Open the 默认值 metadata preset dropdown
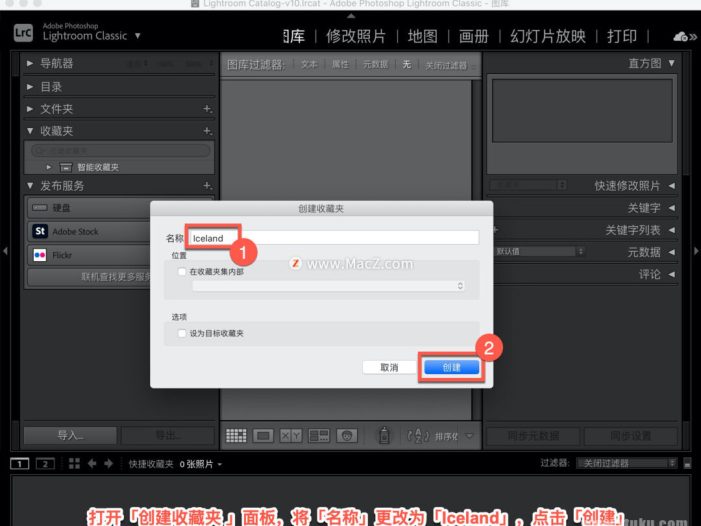Viewport: 701px width, 526px height. point(539,252)
